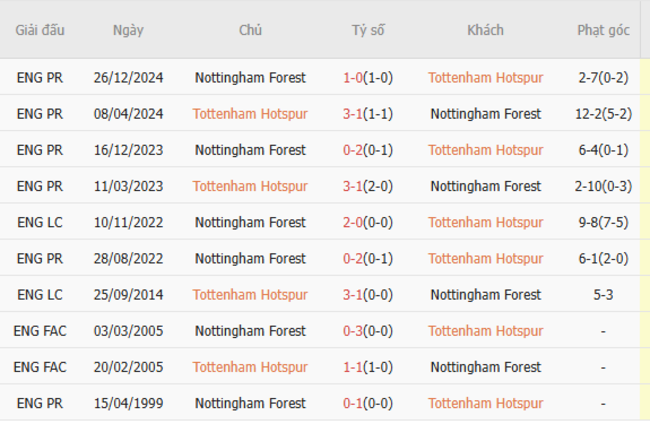Click the "Tỷ số" column header
This screenshot has height=424, width=650.
click(x=368, y=30)
